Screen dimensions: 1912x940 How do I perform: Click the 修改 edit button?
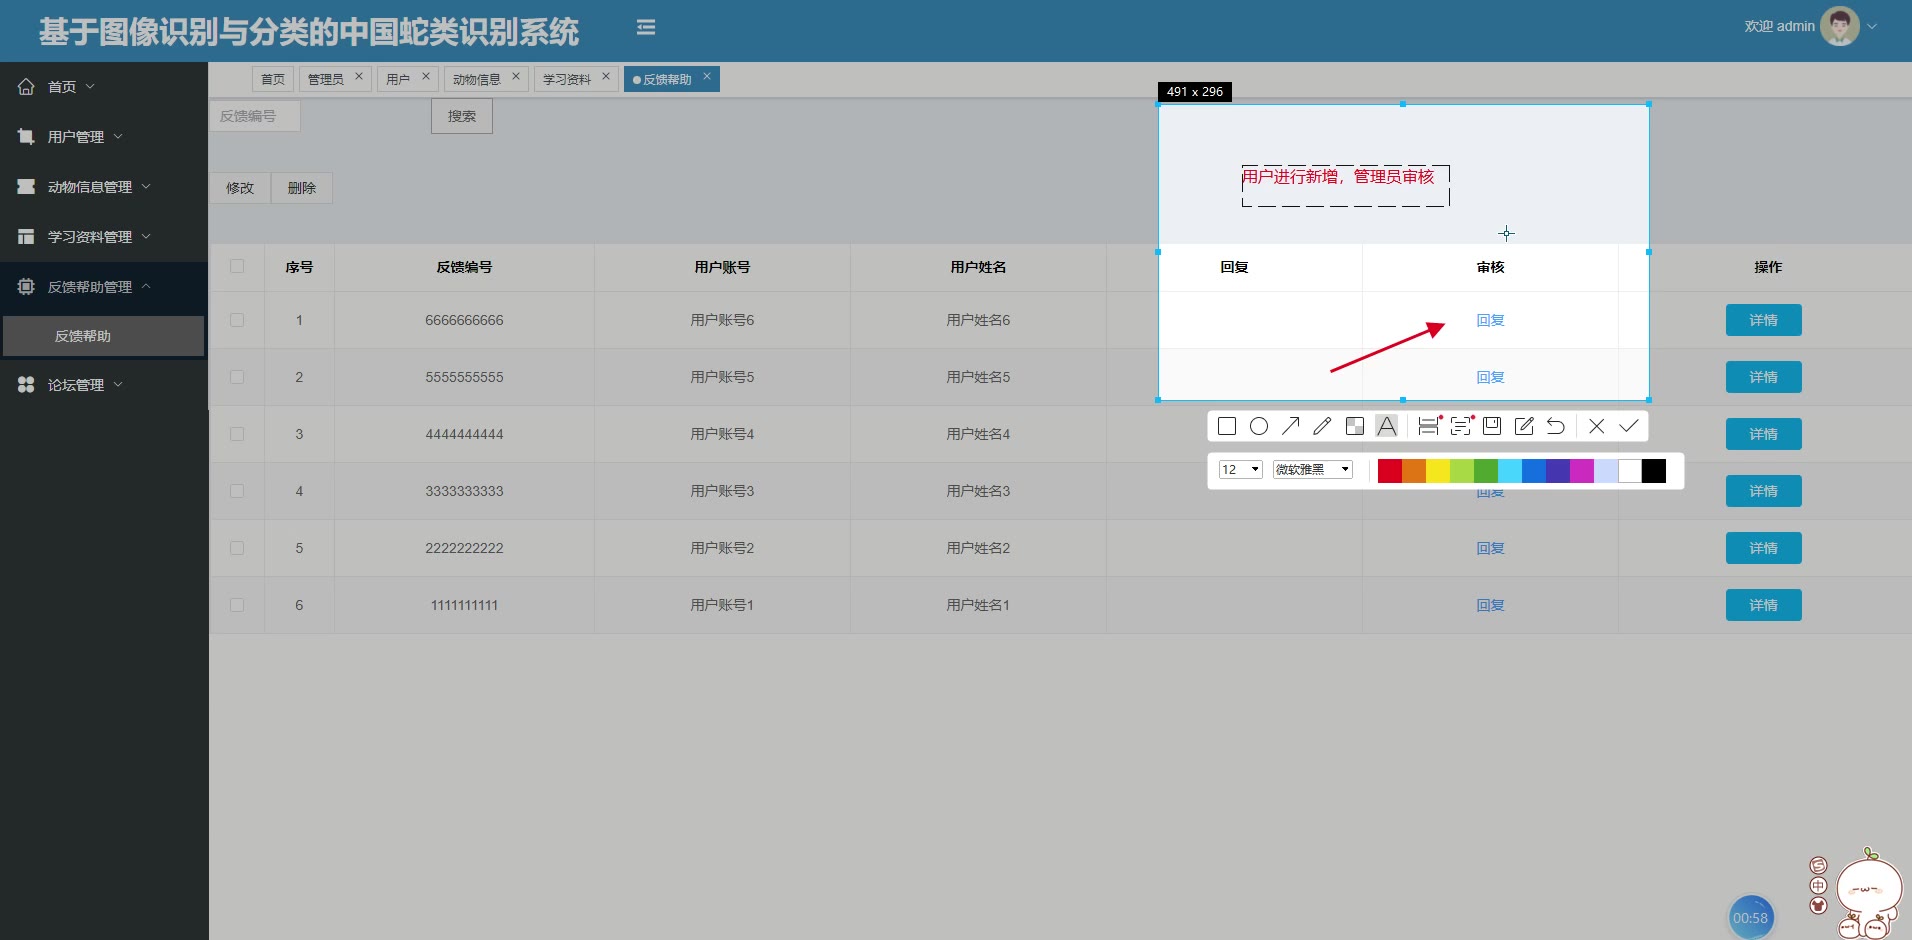[x=240, y=188]
